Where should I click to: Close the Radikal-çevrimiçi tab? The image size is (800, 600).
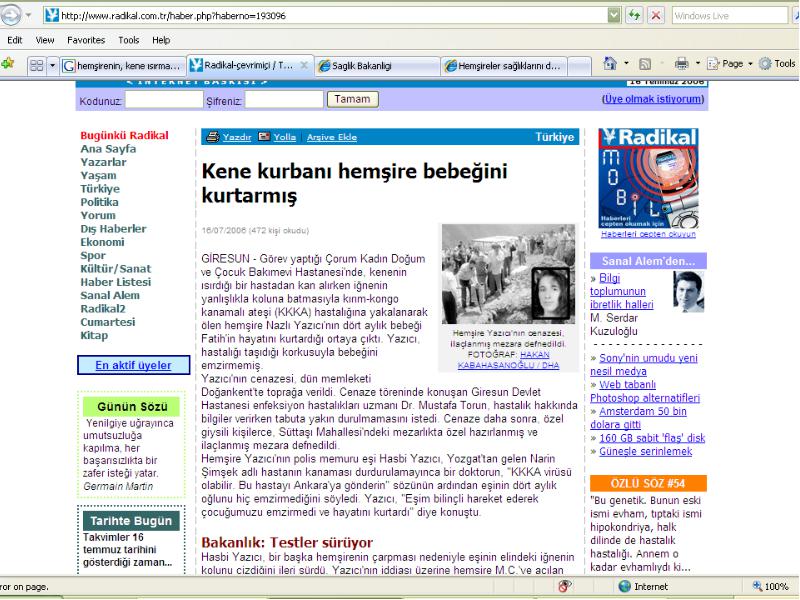click(x=304, y=65)
